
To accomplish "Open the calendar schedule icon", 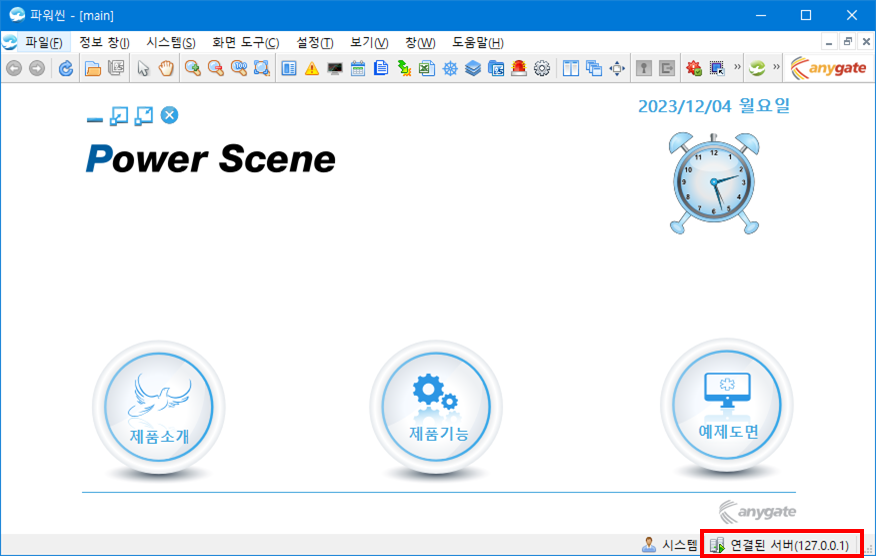I will point(358,68).
